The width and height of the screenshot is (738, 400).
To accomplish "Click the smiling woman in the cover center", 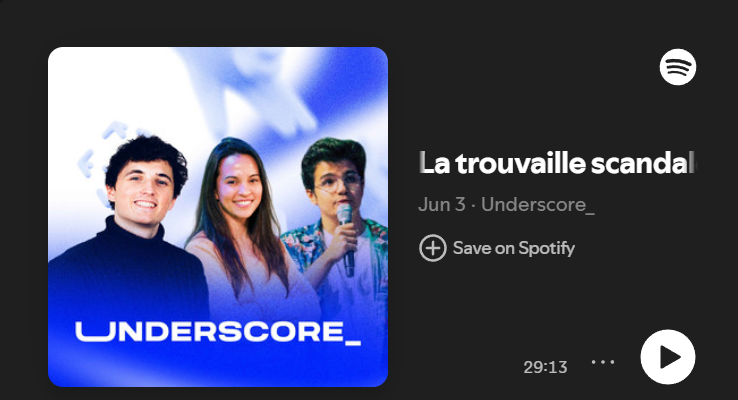I will pyautogui.click(x=240, y=221).
